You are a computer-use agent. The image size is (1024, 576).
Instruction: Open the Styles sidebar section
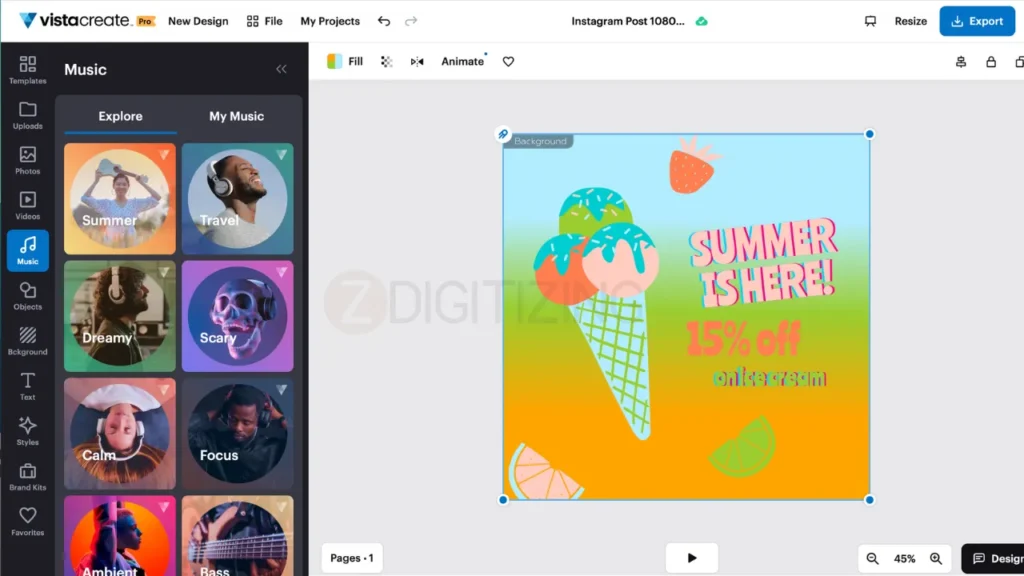(x=27, y=431)
